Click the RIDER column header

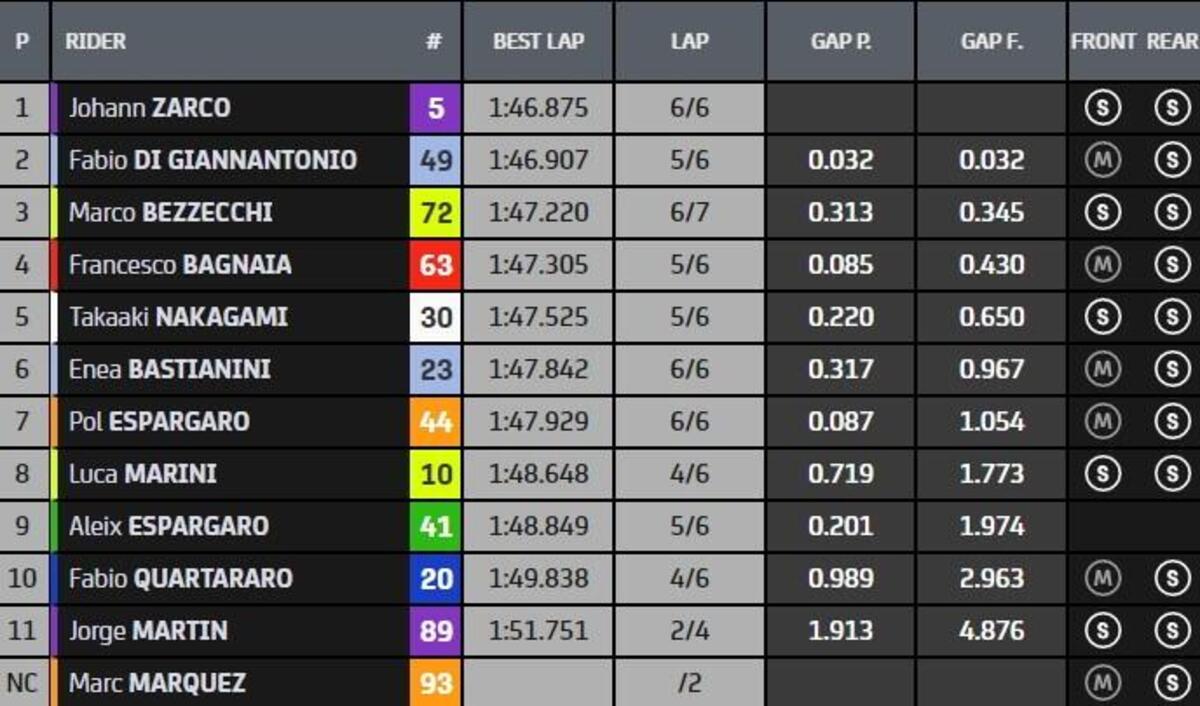pyautogui.click(x=96, y=41)
